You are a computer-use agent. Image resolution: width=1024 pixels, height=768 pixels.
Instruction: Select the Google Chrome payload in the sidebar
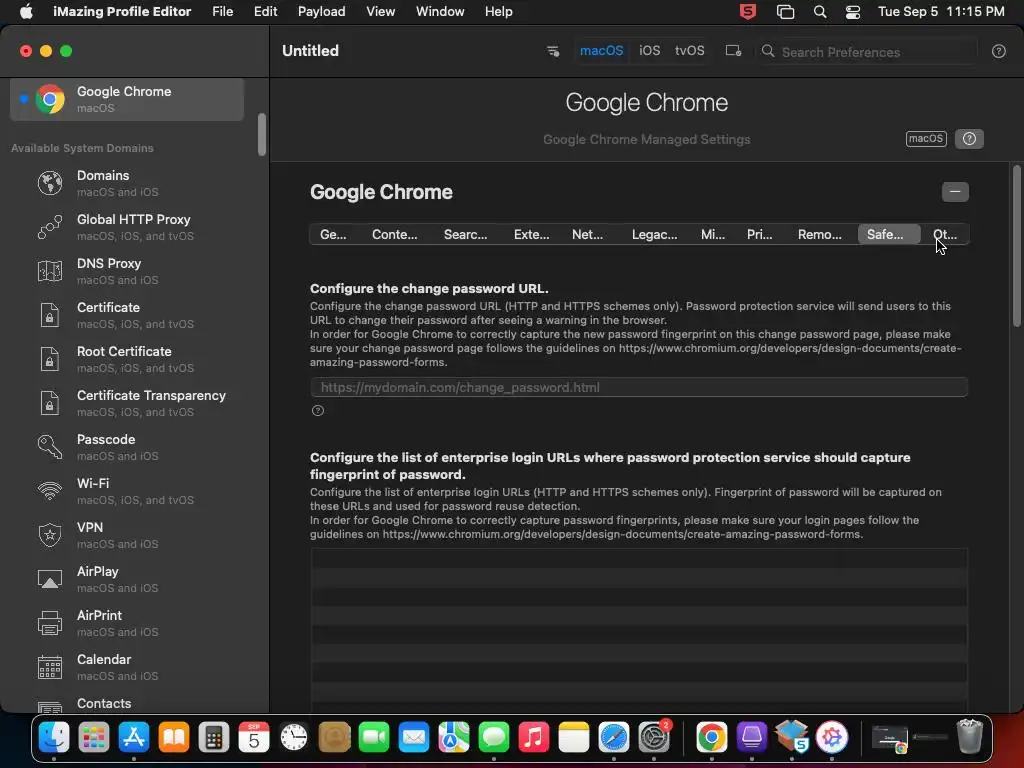point(127,99)
